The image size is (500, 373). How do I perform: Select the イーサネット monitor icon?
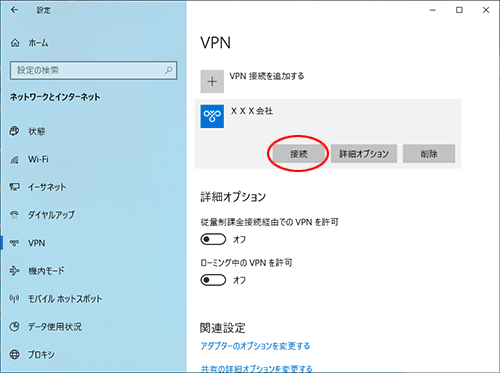14,187
